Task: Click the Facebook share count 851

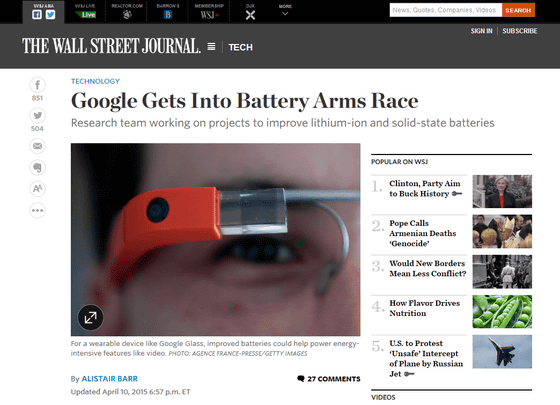Action: 37,98
